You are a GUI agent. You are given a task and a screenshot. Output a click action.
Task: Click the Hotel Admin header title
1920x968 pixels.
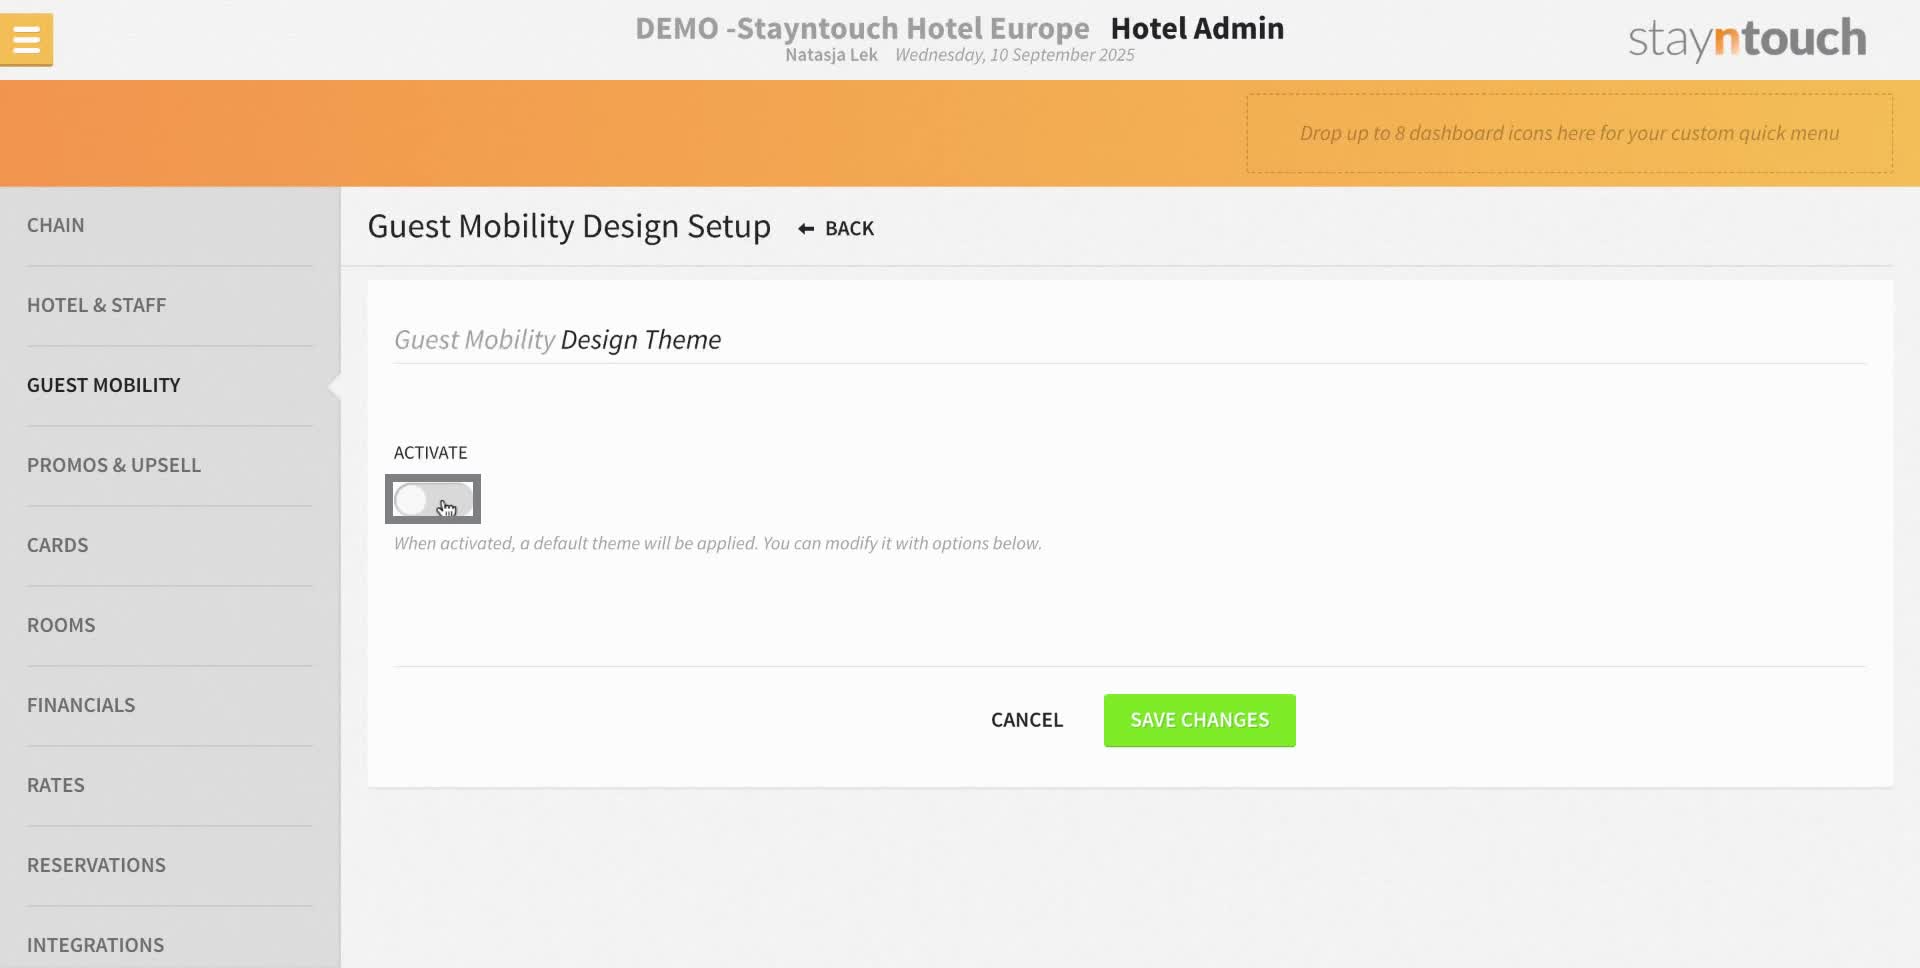click(x=1197, y=28)
